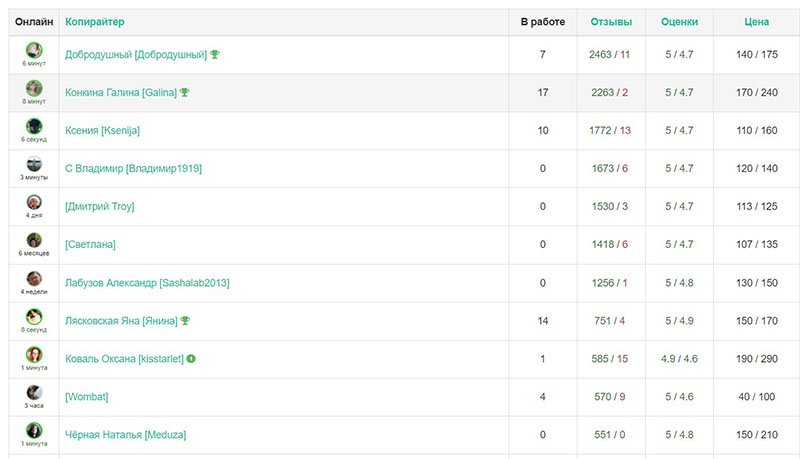
Task: Open Добродушный's avatar thumbnail
Action: click(34, 50)
